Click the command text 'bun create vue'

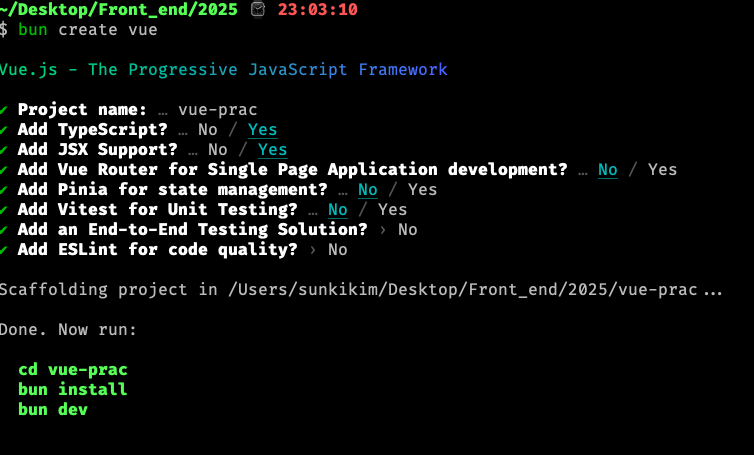click(x=88, y=29)
